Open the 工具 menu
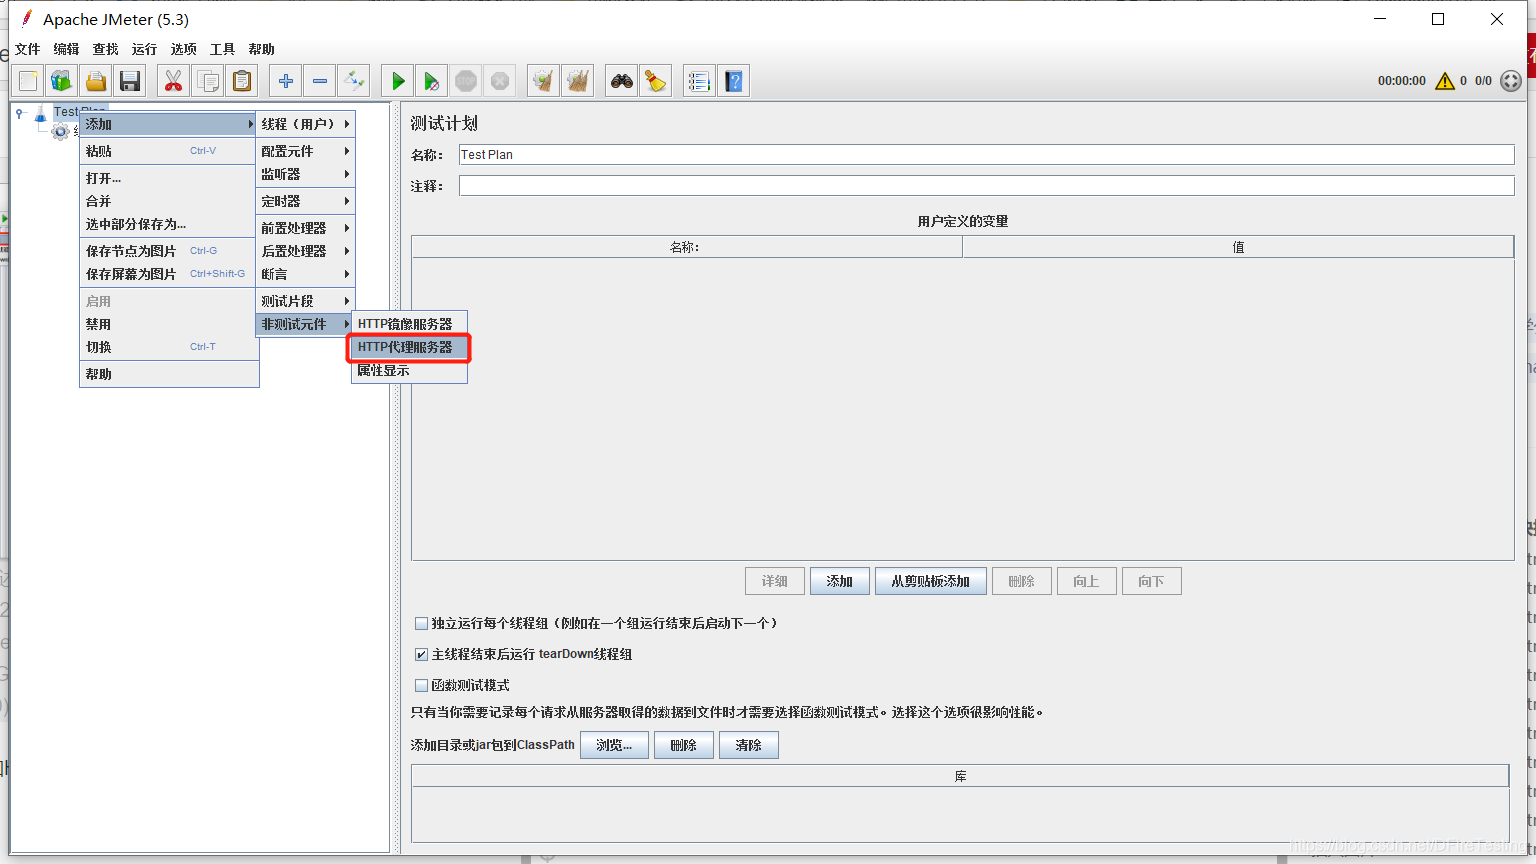 (x=222, y=49)
